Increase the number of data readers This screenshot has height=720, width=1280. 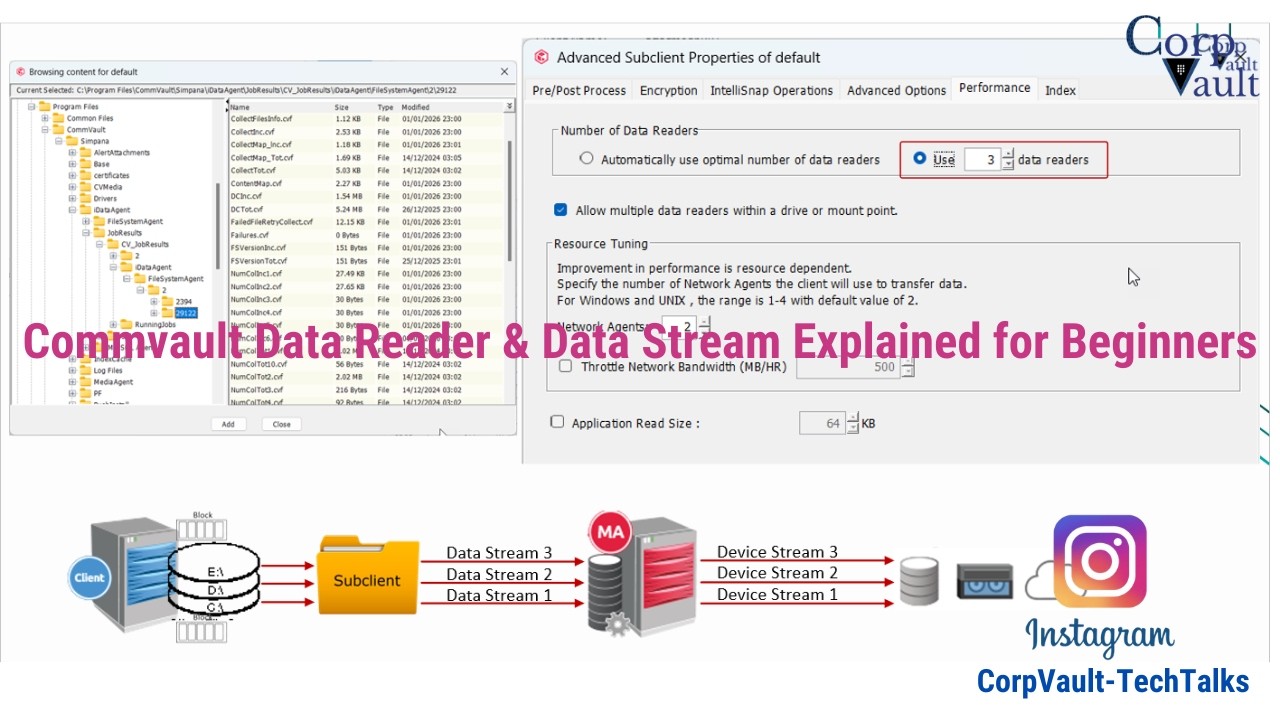coord(1008,153)
